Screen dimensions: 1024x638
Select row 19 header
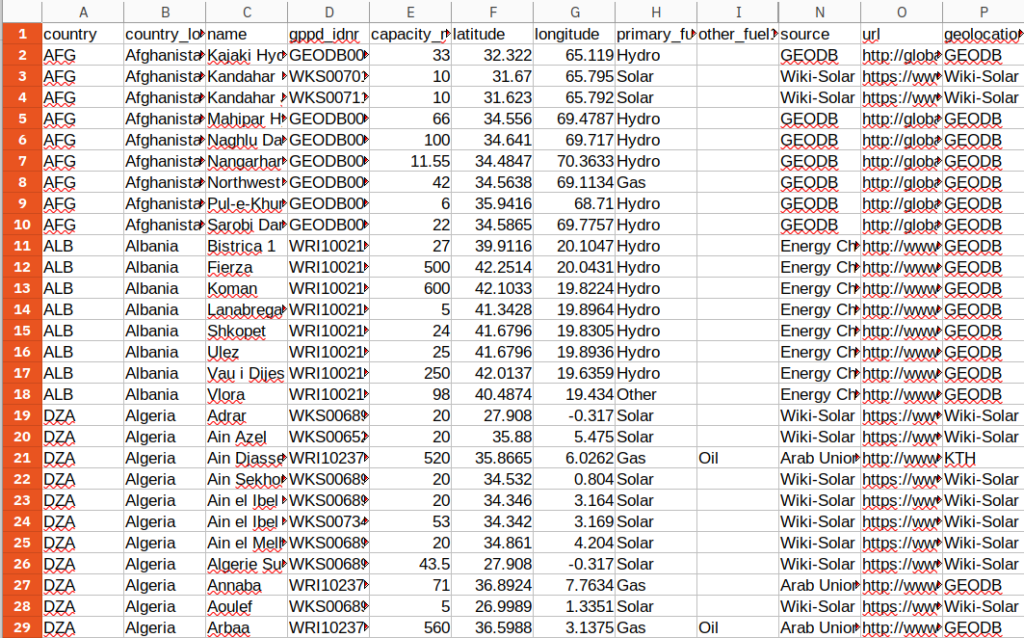tap(22, 416)
